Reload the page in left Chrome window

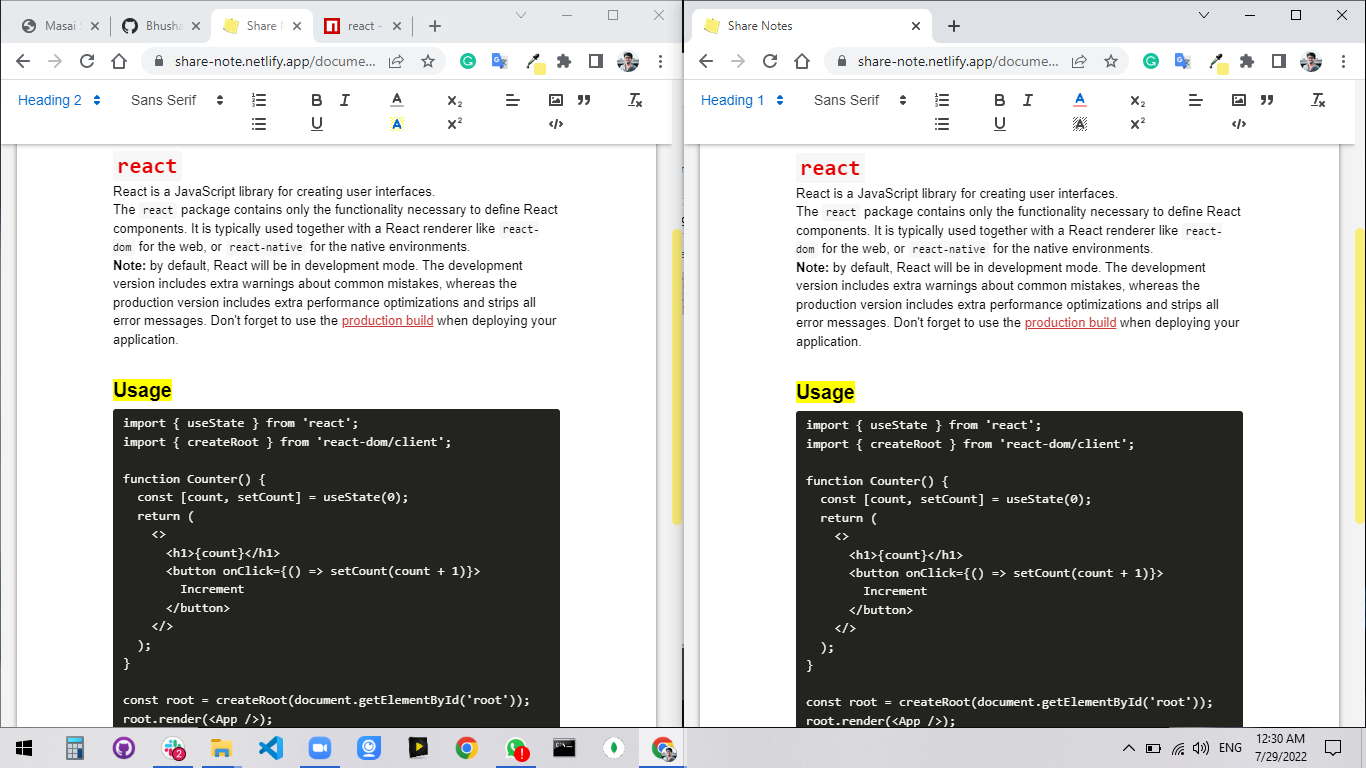(87, 61)
